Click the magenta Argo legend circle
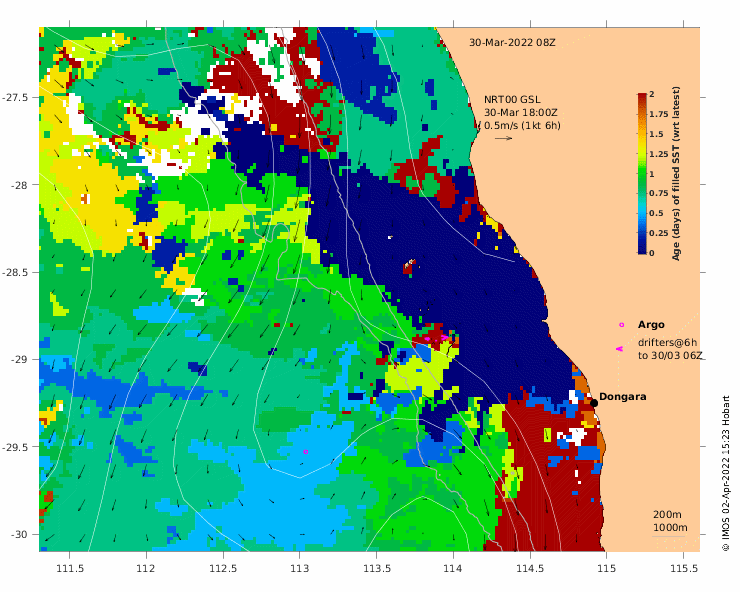The image size is (740, 592). (622, 325)
